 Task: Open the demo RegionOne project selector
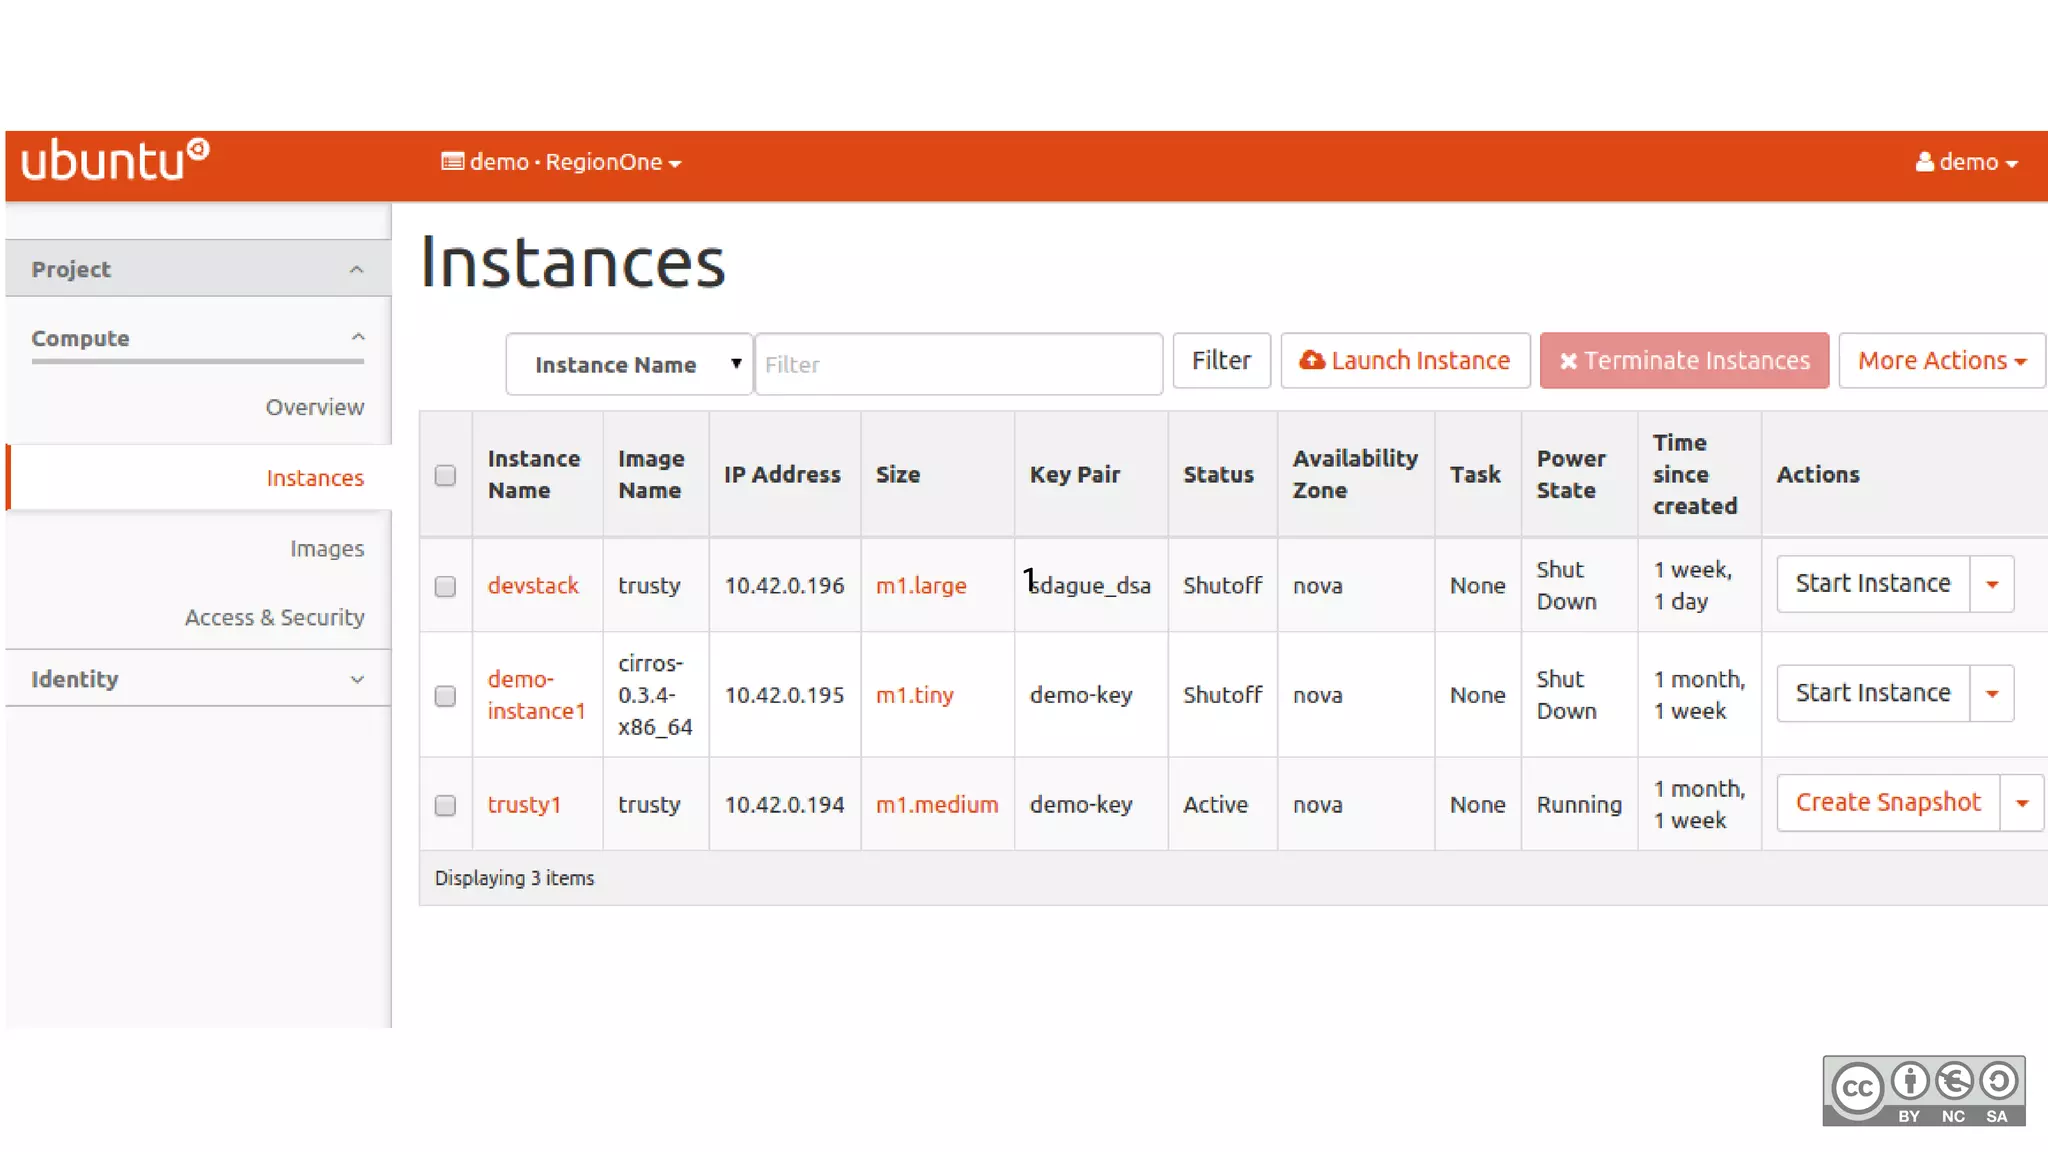(x=561, y=162)
